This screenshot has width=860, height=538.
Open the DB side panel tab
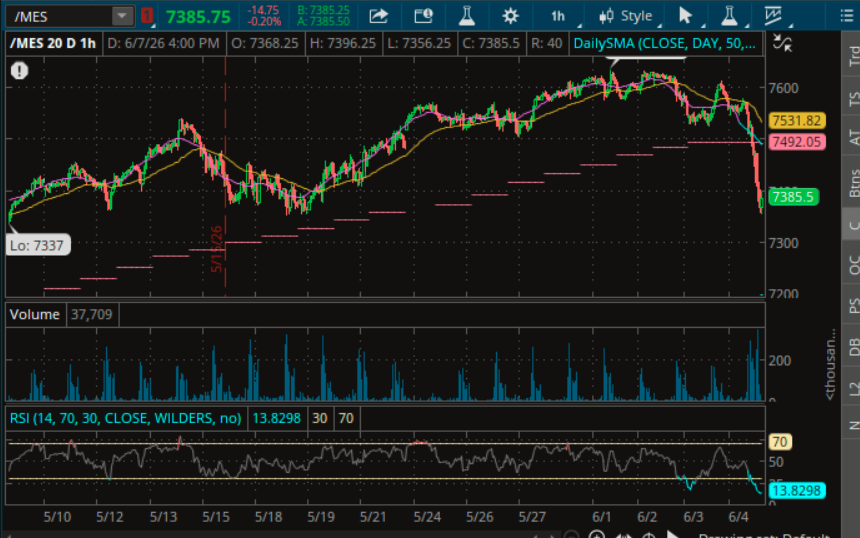pyautogui.click(x=853, y=347)
